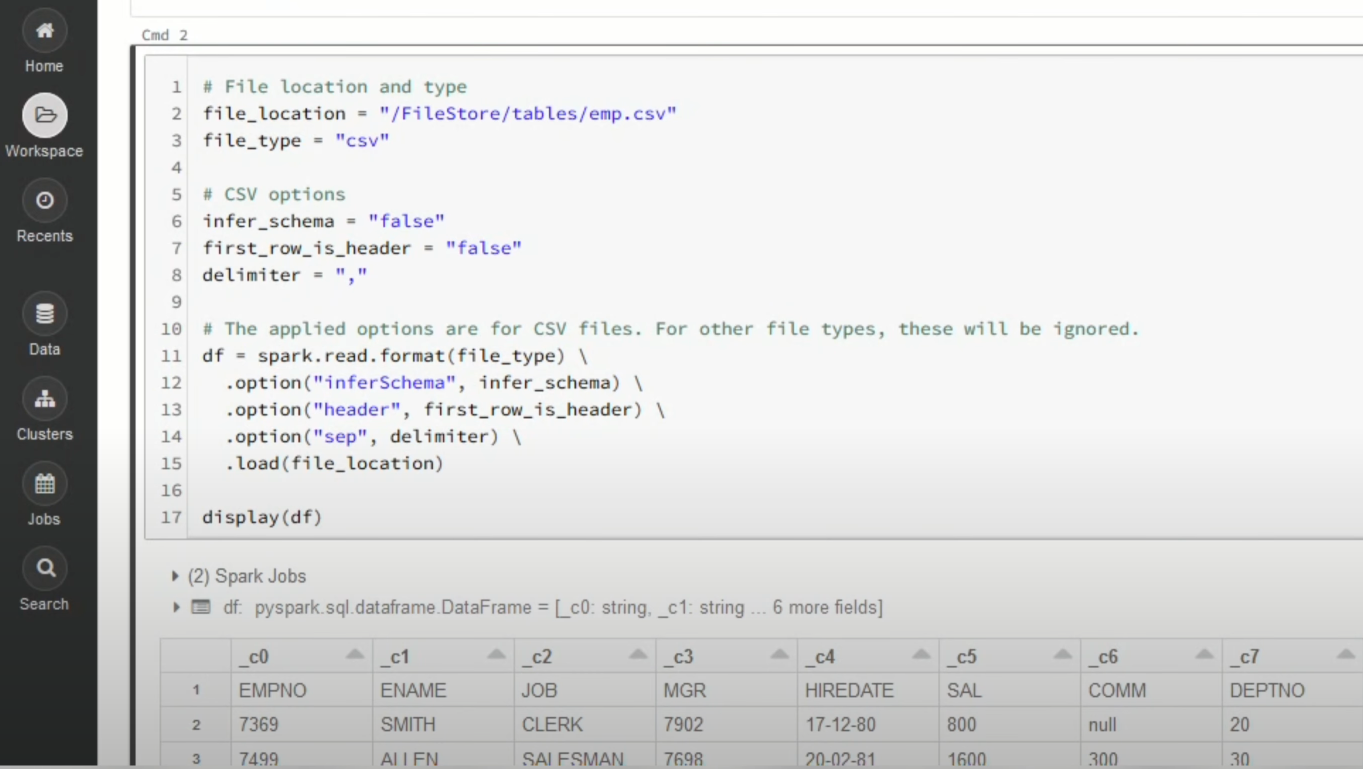Place cursor on the delimiter = "," line
Screen dimensions: 1363x769
285,275
